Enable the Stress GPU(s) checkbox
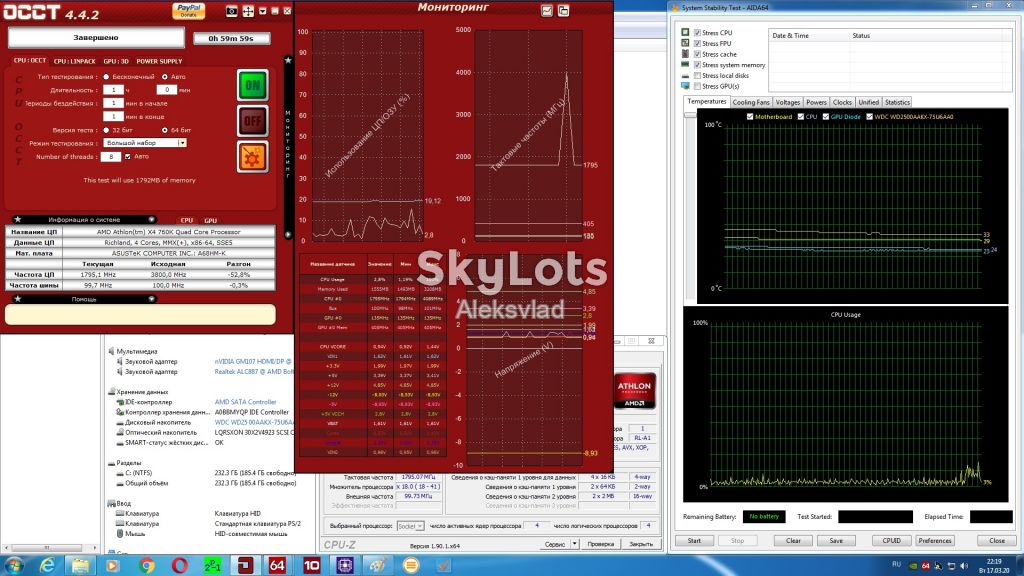This screenshot has height=576, width=1024. coord(697,86)
